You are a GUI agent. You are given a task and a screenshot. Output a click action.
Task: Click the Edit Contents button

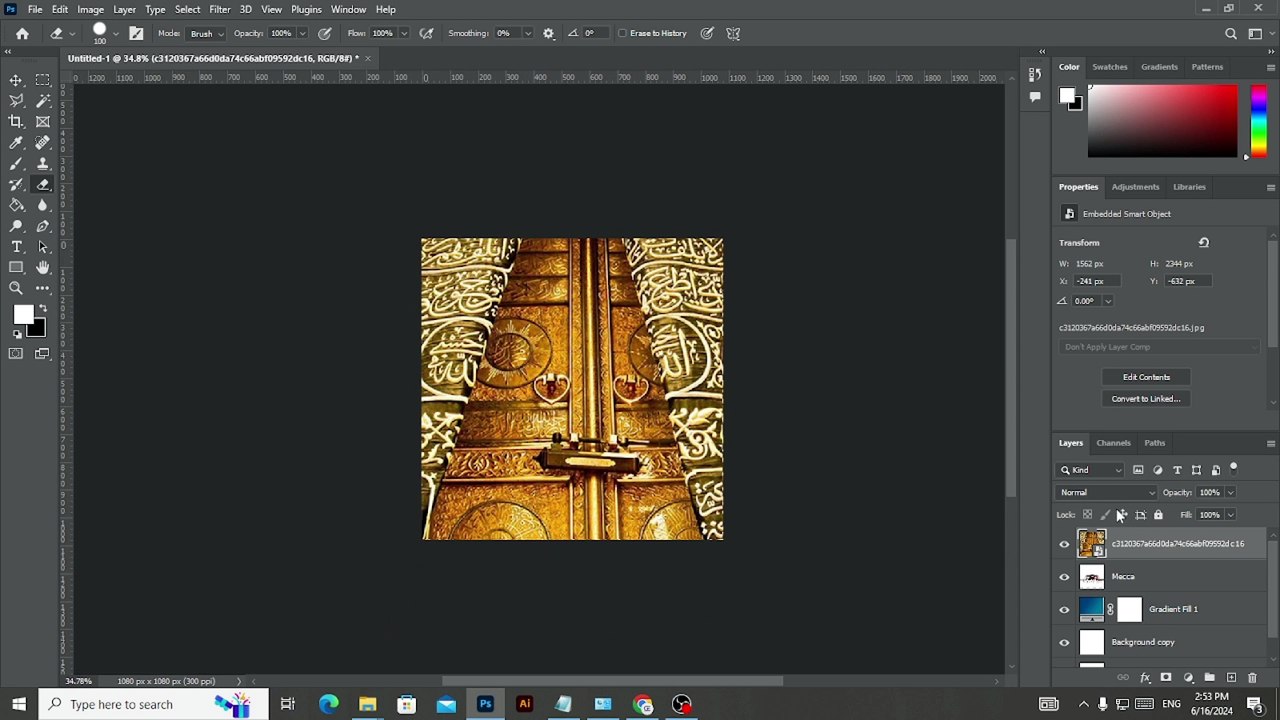coord(1146,377)
